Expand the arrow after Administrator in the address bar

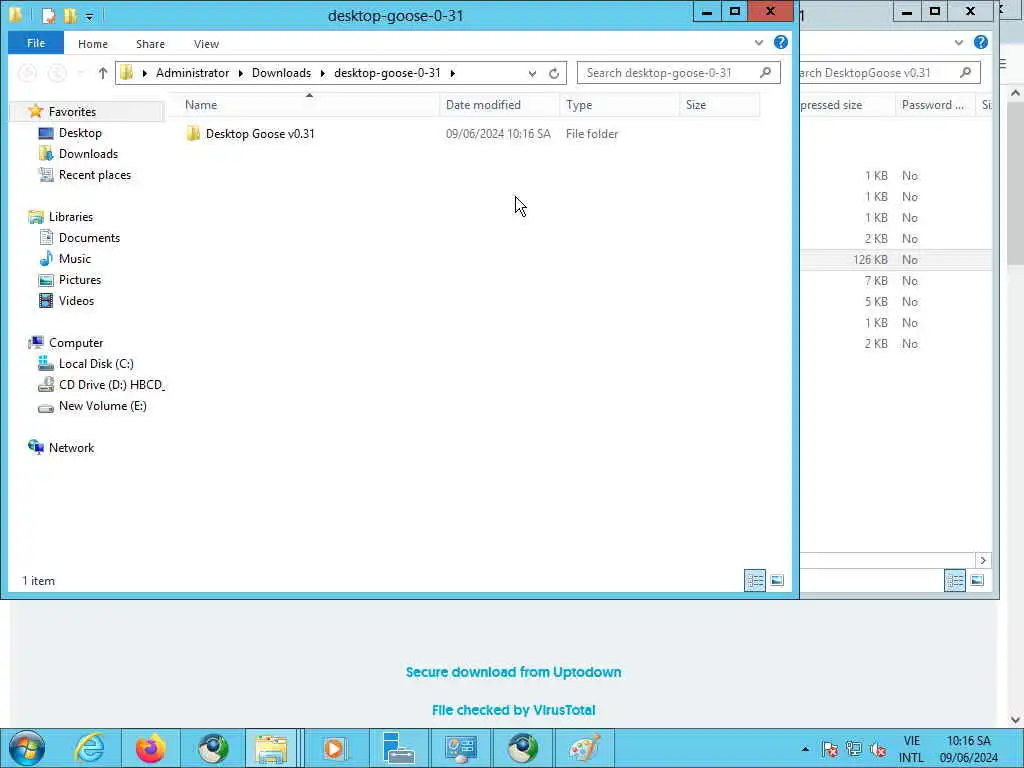click(x=241, y=73)
